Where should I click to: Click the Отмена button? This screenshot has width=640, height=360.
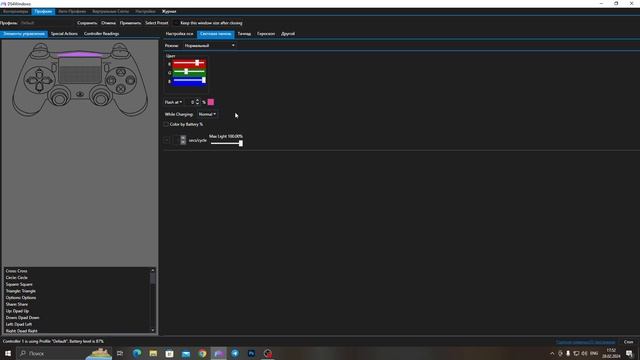[108, 23]
